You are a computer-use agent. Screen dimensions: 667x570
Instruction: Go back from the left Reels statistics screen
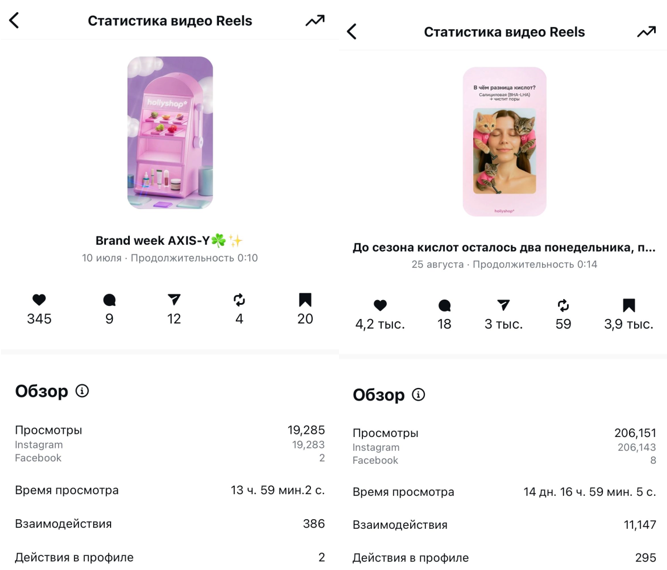click(x=14, y=20)
